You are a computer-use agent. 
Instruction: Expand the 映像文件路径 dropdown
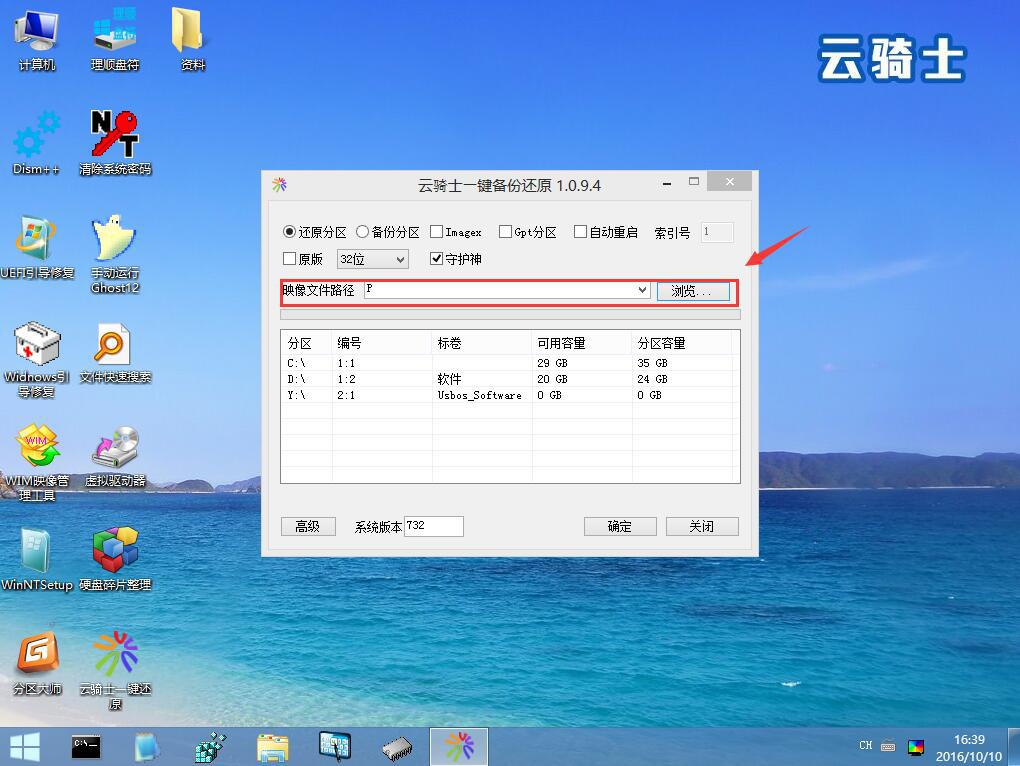click(644, 290)
